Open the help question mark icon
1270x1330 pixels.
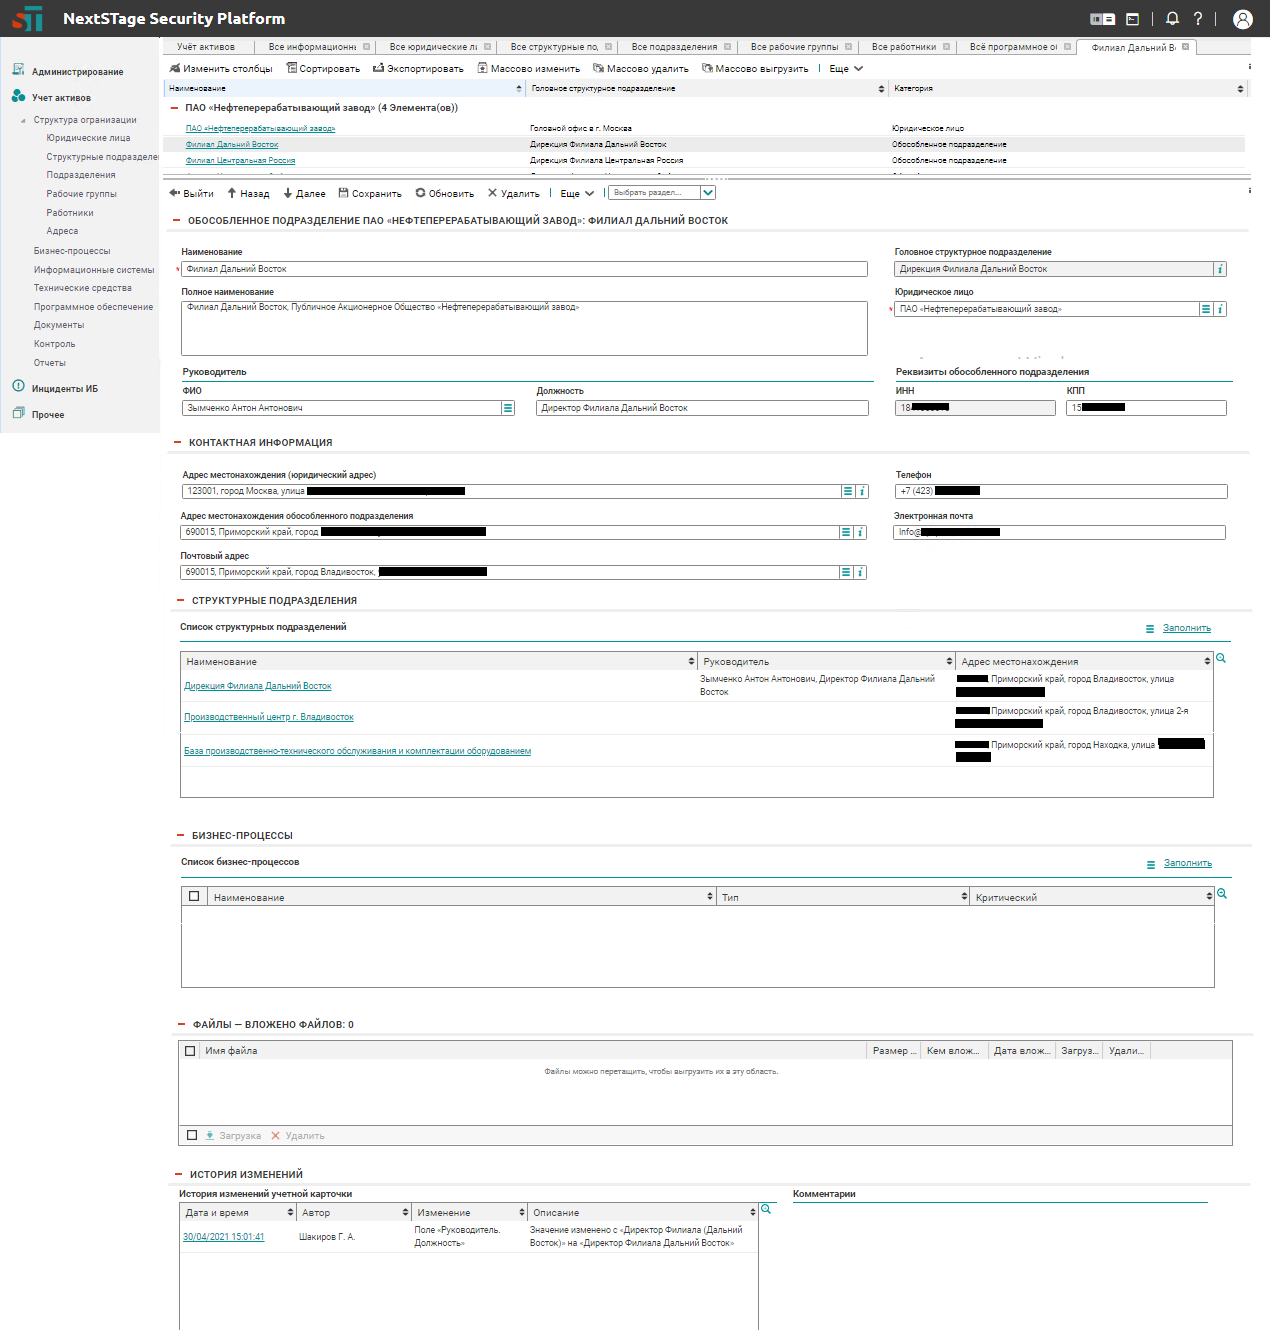coord(1198,19)
